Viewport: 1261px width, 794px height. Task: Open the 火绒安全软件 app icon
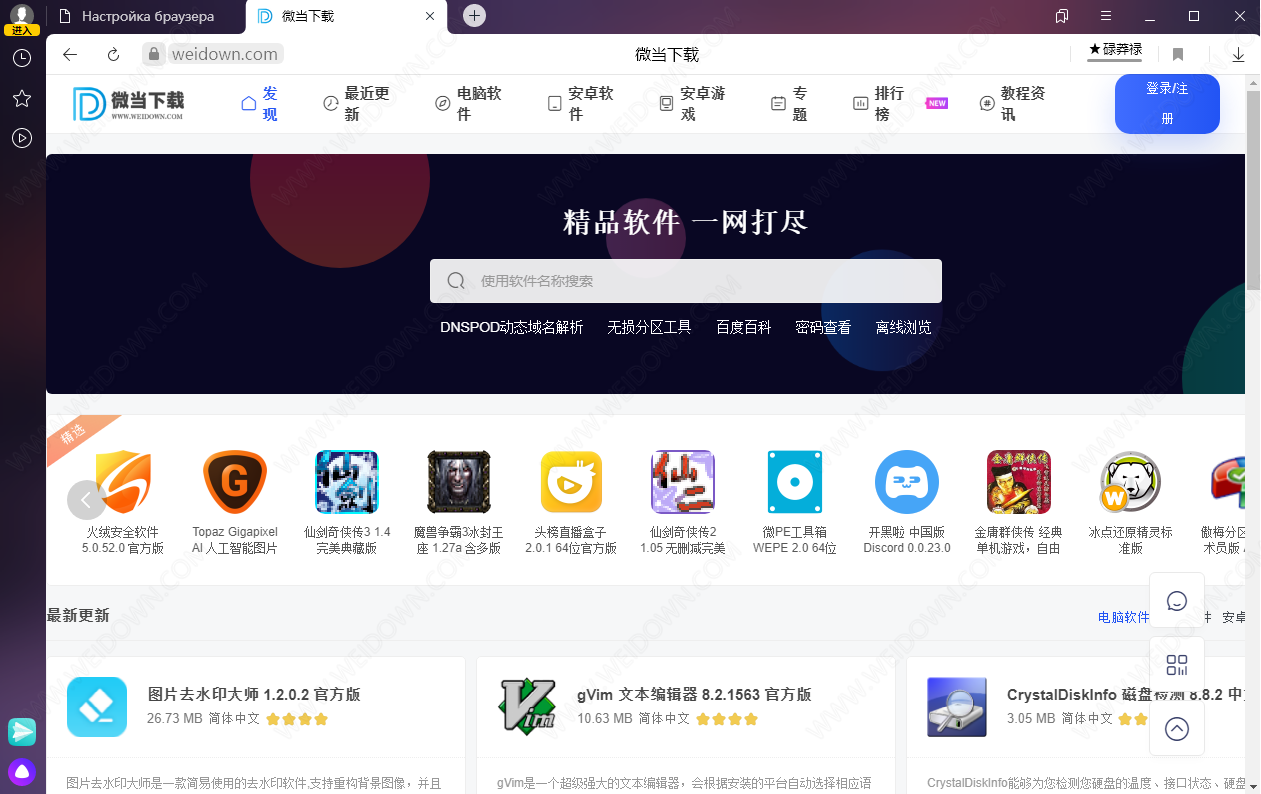point(123,482)
